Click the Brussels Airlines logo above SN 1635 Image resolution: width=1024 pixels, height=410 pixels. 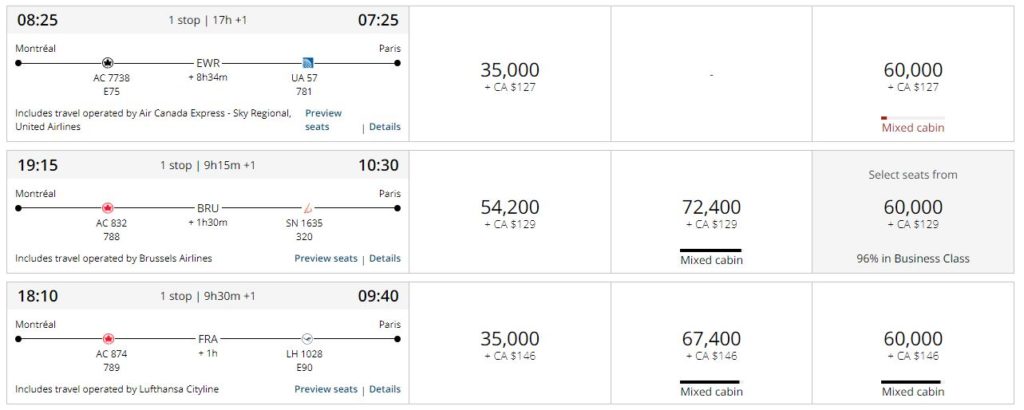[x=309, y=208]
